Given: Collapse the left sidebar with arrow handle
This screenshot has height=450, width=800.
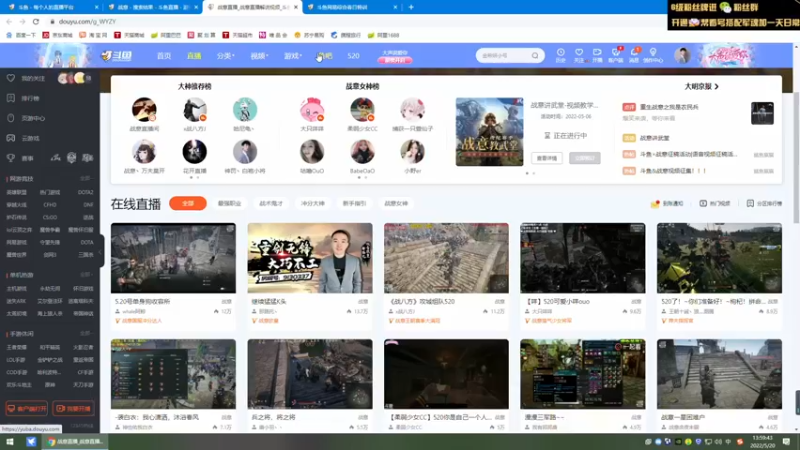Looking at the screenshot, I should [x=102, y=251].
